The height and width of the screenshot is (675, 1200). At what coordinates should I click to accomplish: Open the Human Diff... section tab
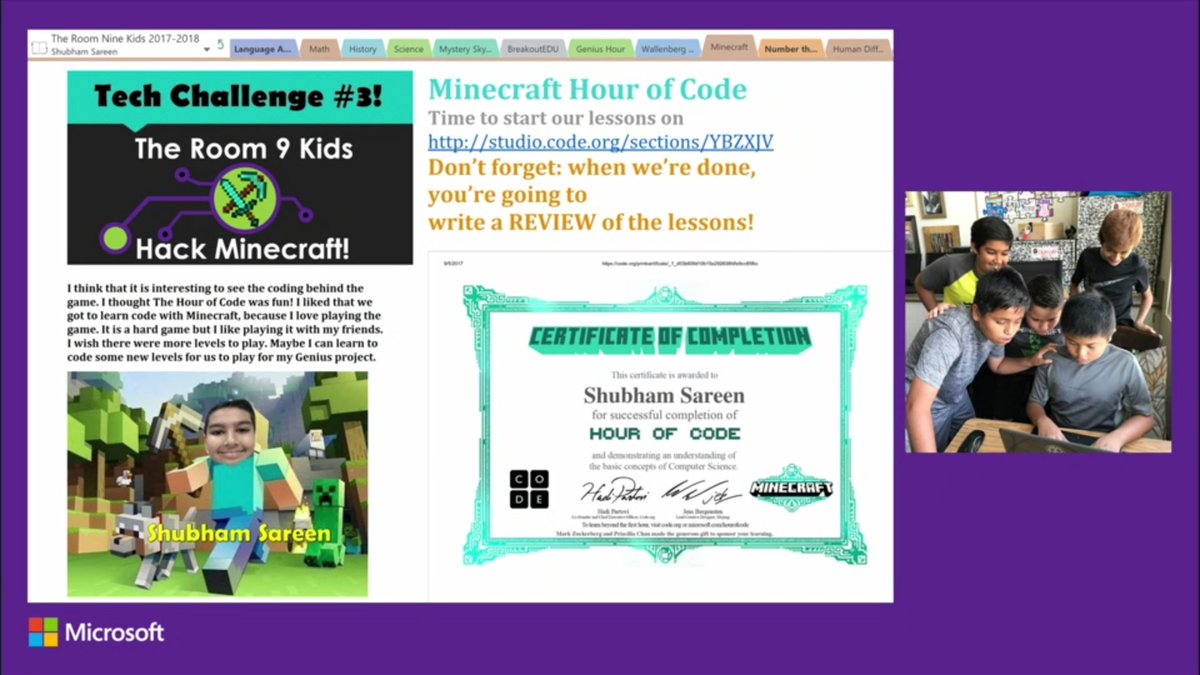[859, 48]
